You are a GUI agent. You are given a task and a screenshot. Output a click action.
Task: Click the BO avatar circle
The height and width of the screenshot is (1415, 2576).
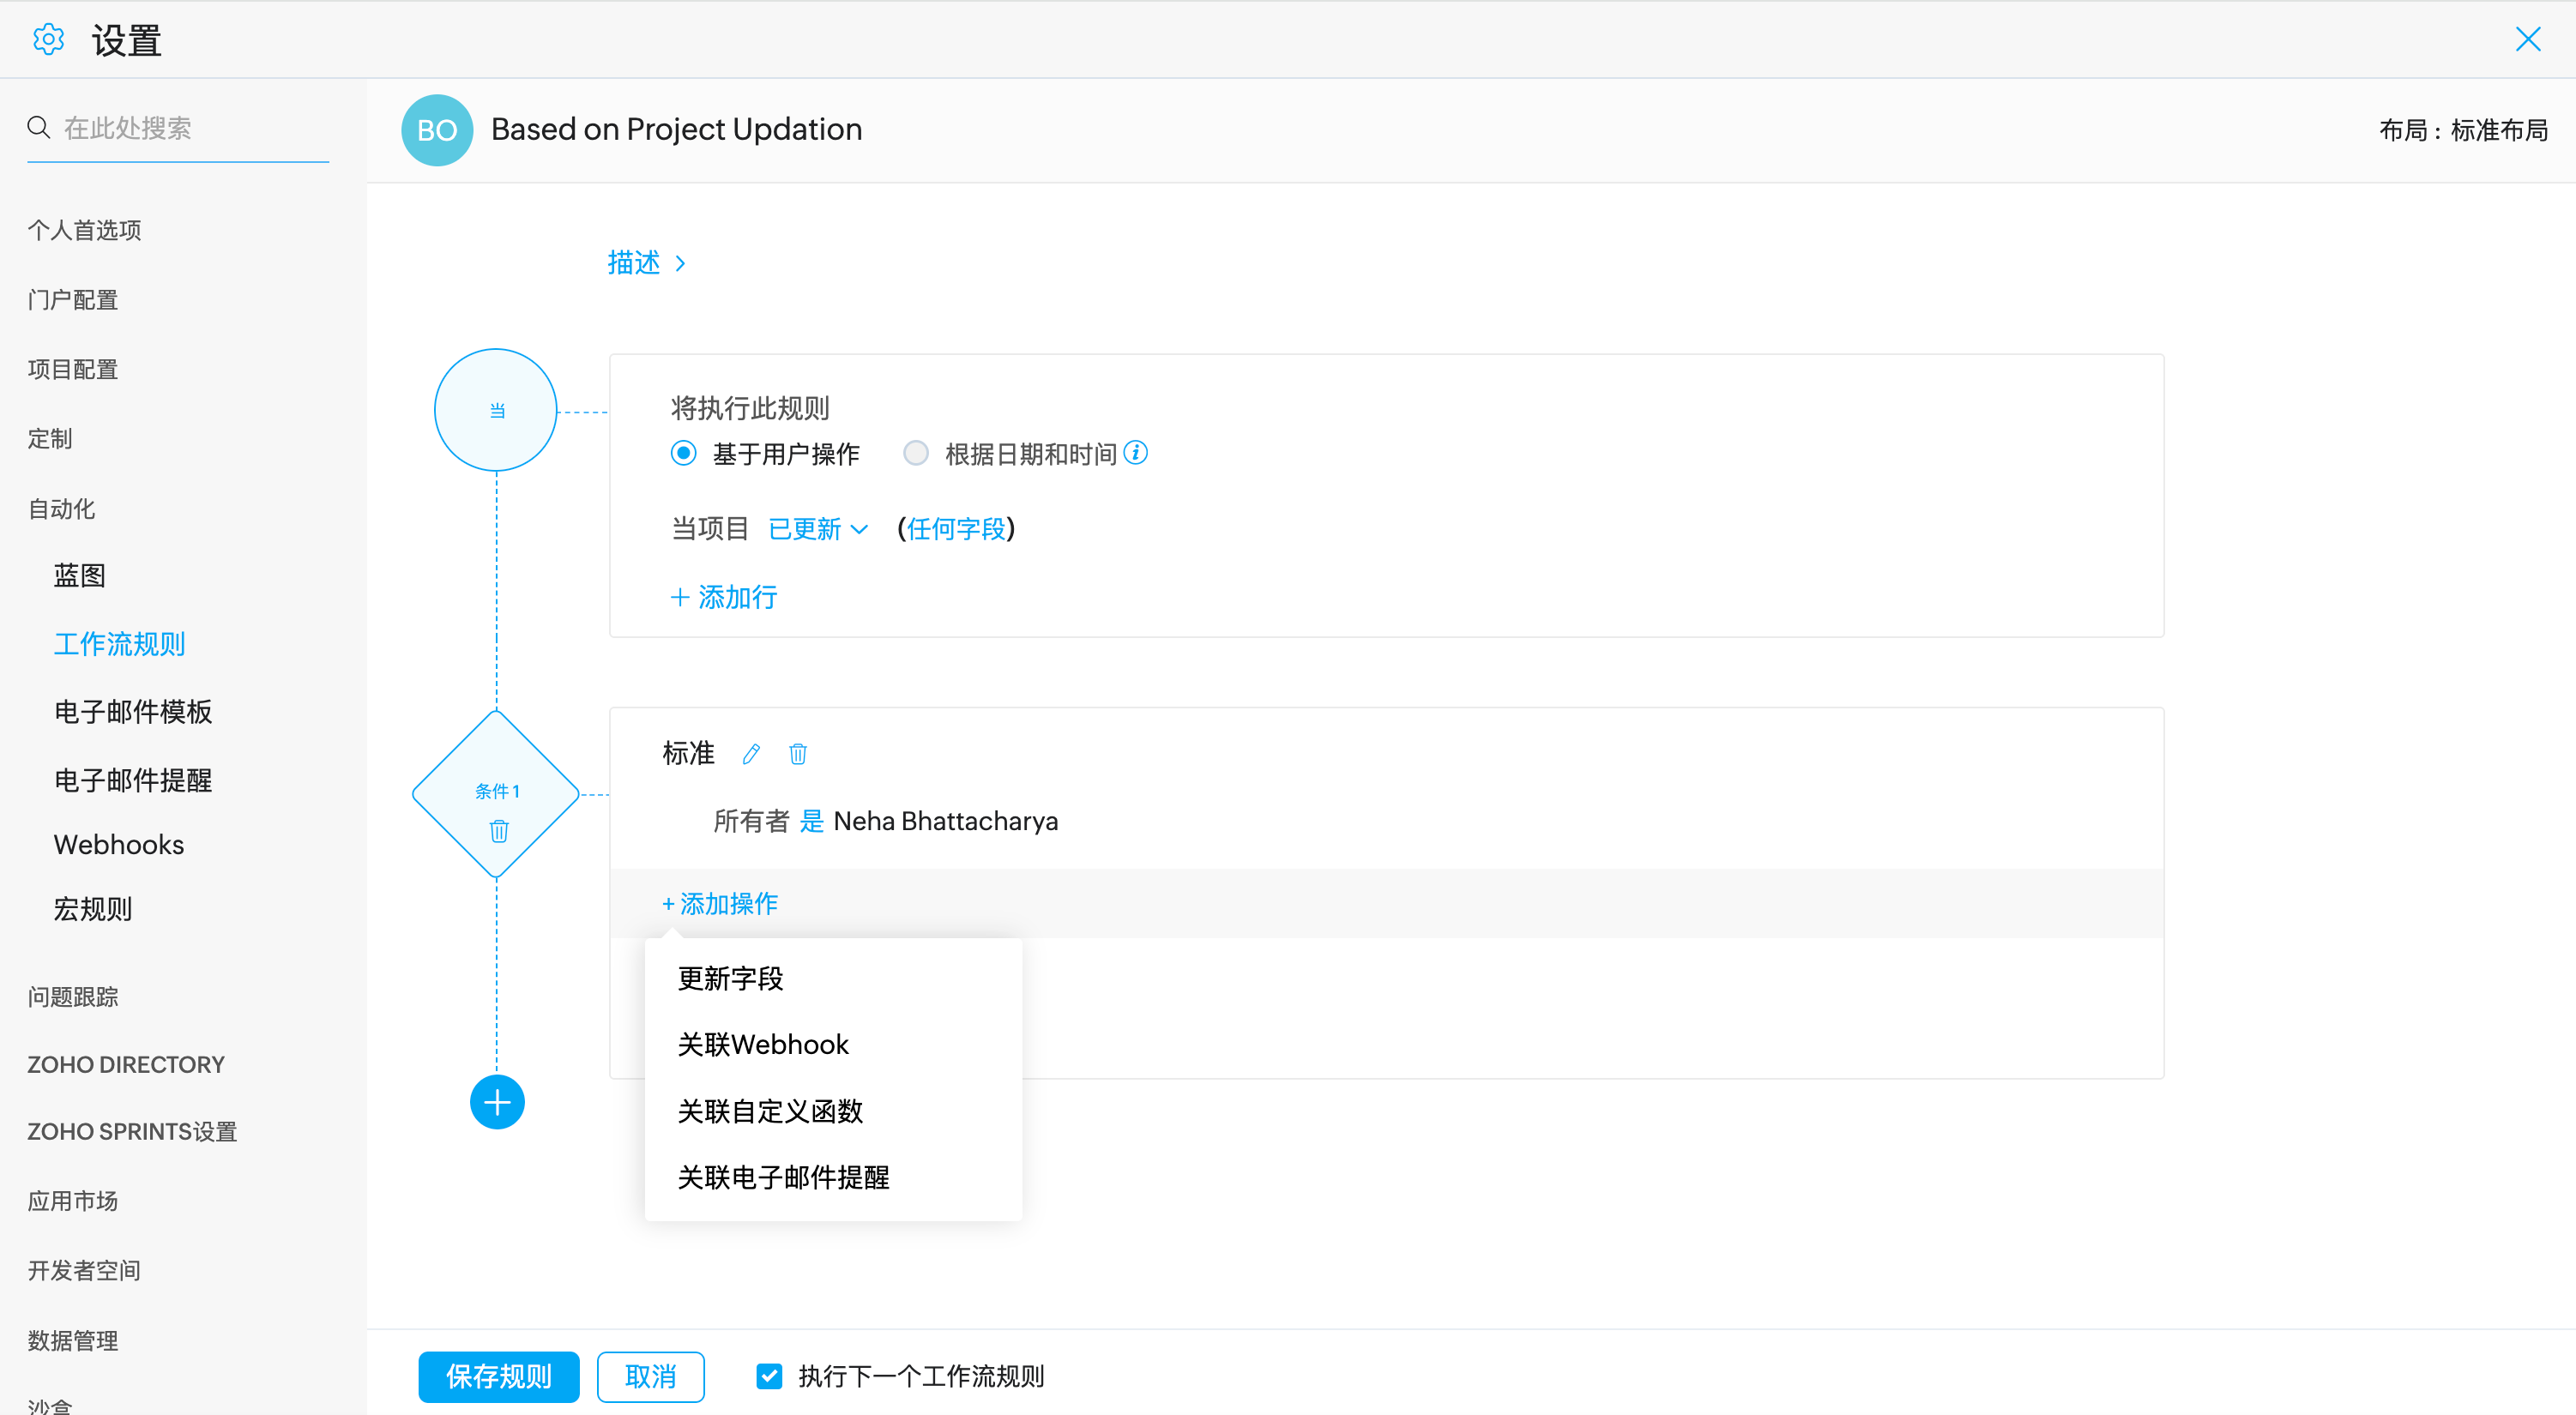pyautogui.click(x=437, y=130)
